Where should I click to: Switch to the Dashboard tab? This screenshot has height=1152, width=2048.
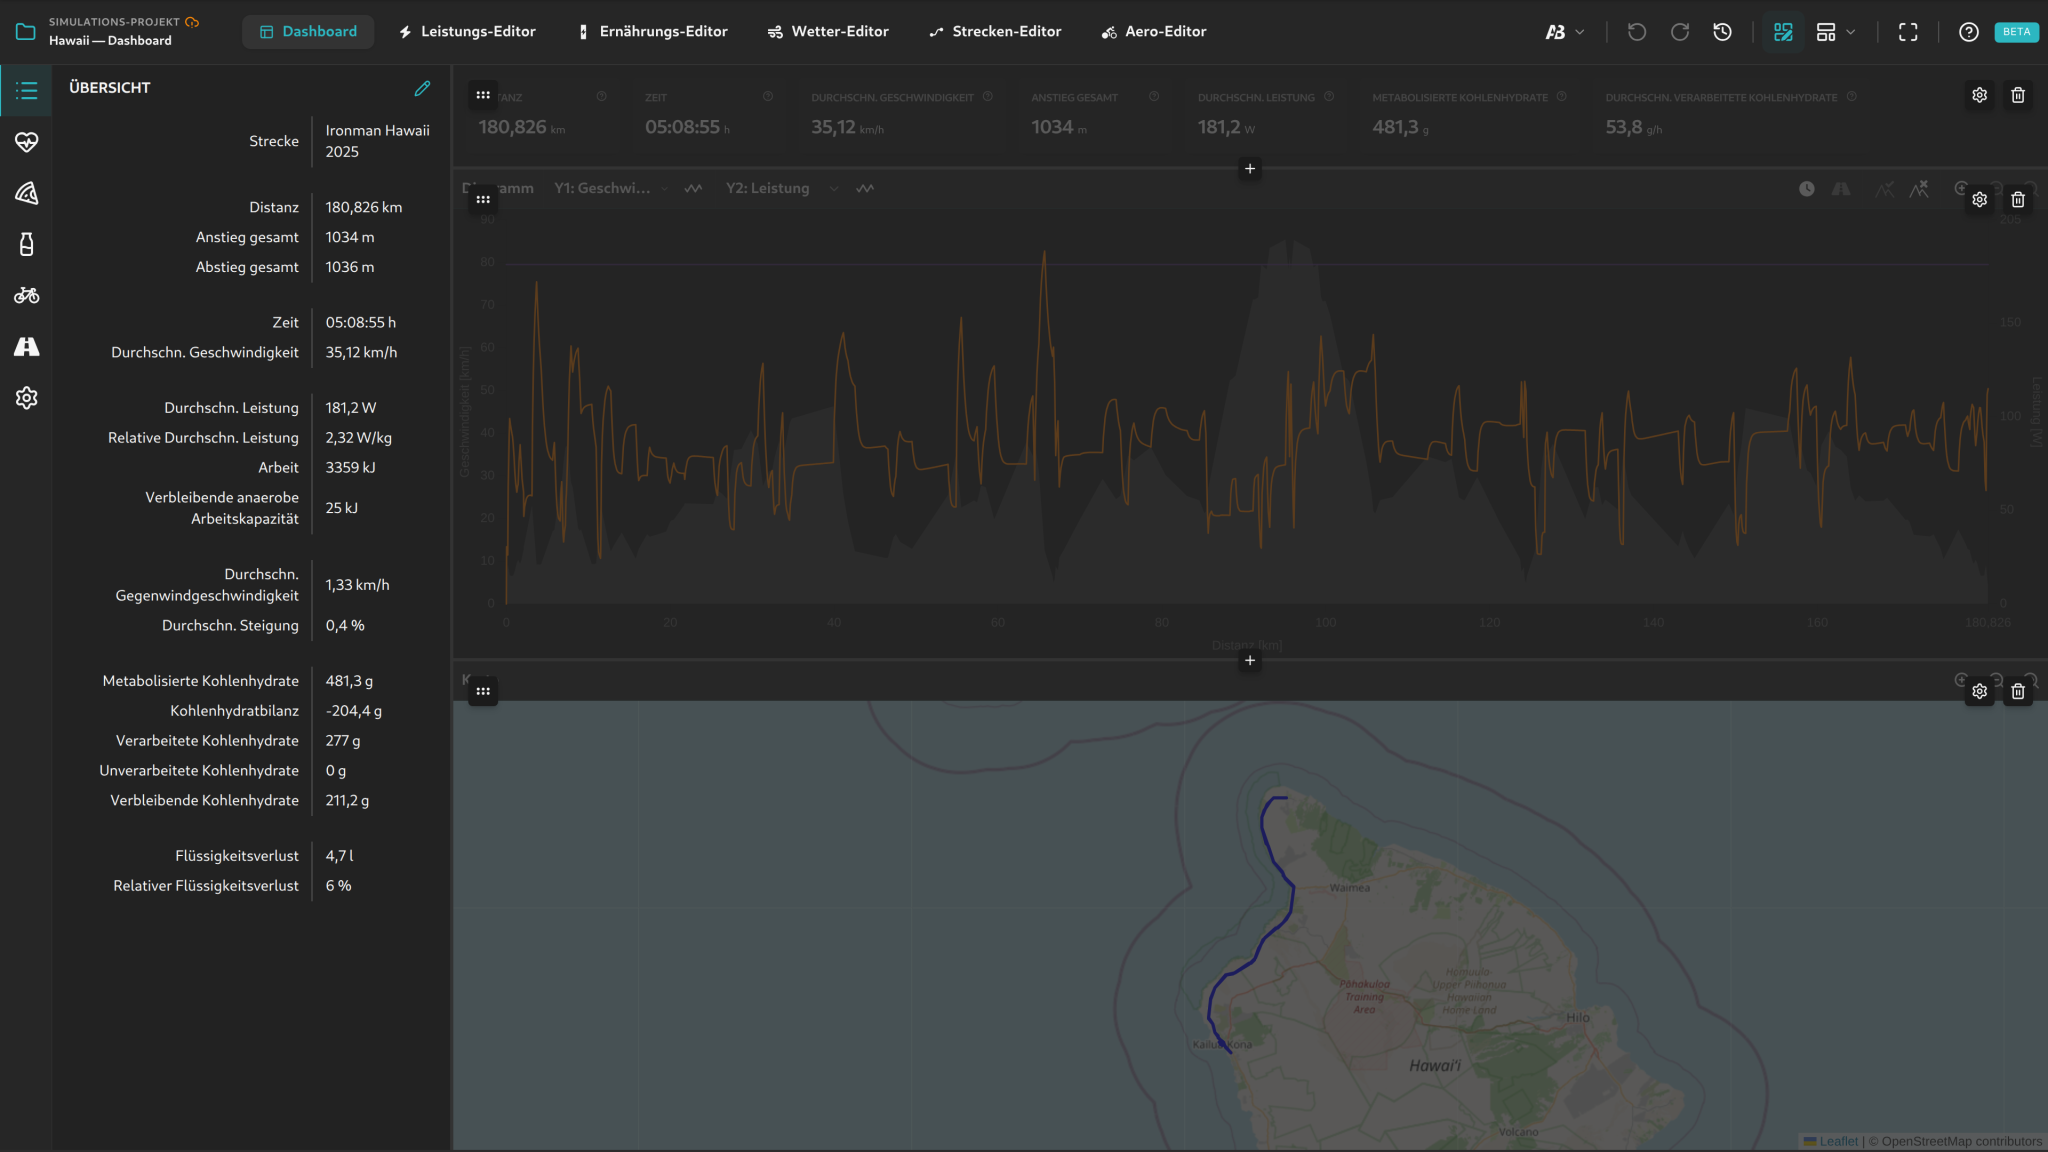pyautogui.click(x=308, y=32)
